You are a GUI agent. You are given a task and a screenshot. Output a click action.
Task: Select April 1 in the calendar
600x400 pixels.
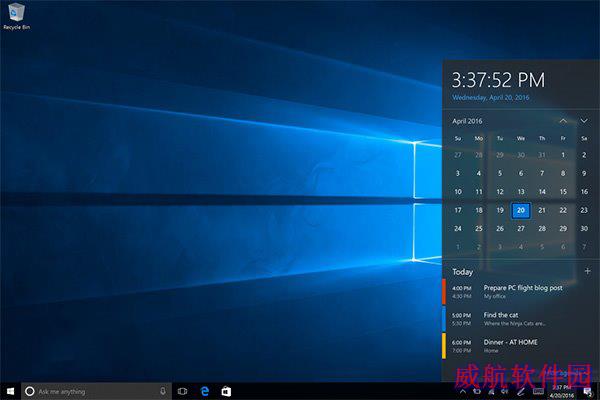click(563, 155)
